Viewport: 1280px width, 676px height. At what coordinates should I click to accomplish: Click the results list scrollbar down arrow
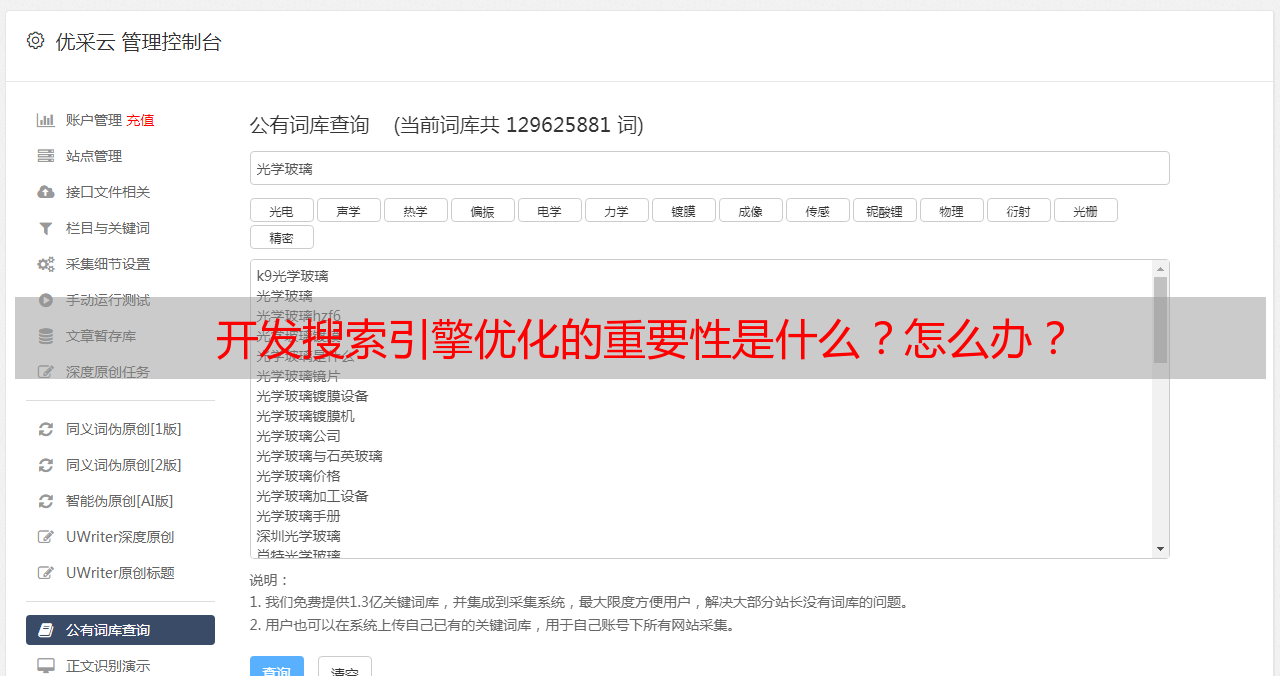[1160, 549]
